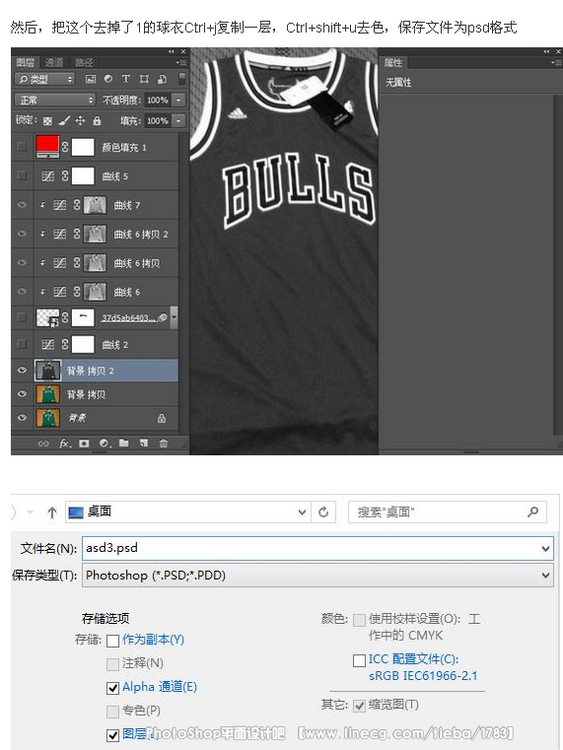Click the red color fill swatch thumbnail
Image resolution: width=563 pixels, height=750 pixels.
pos(47,147)
